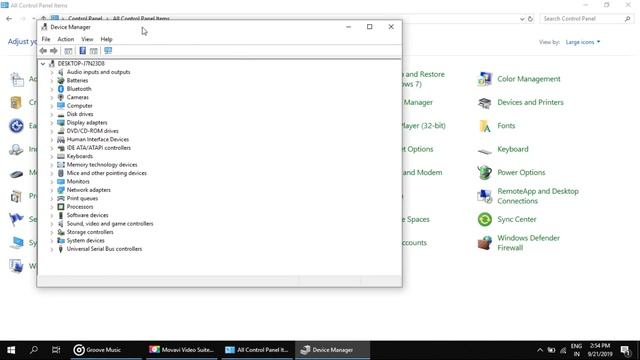The width and height of the screenshot is (640, 360).
Task: Select the Keyboards icon in device tree
Action: coord(61,156)
